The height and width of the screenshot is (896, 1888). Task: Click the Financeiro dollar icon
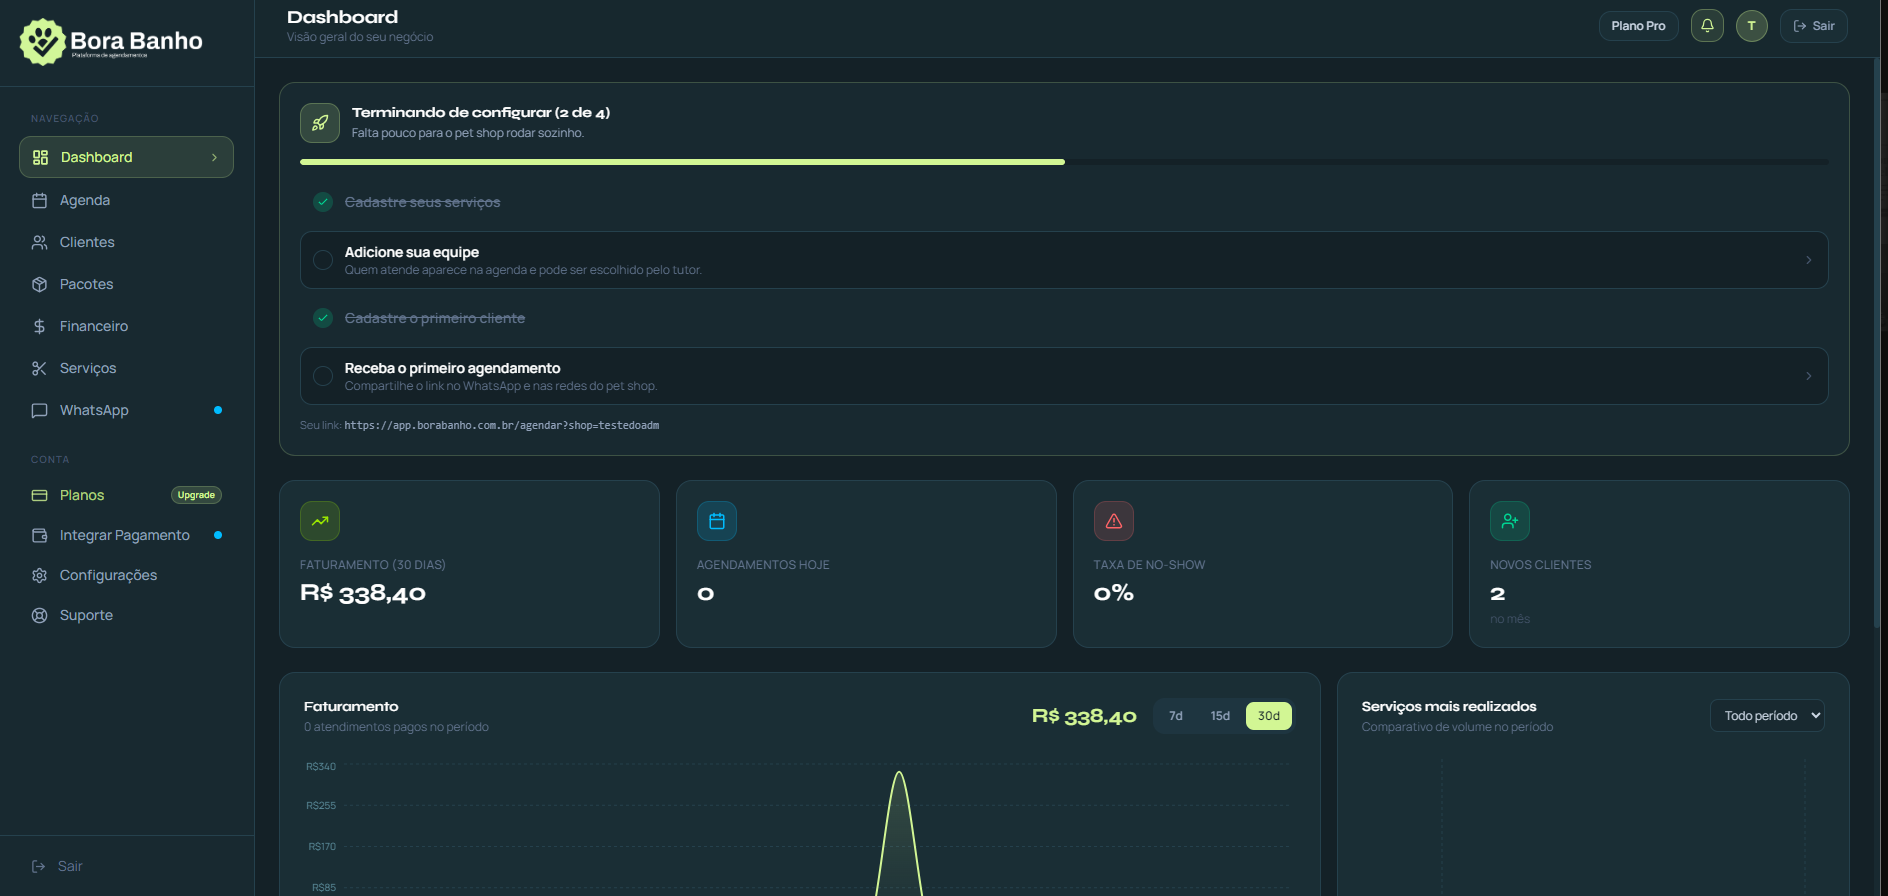coord(40,326)
